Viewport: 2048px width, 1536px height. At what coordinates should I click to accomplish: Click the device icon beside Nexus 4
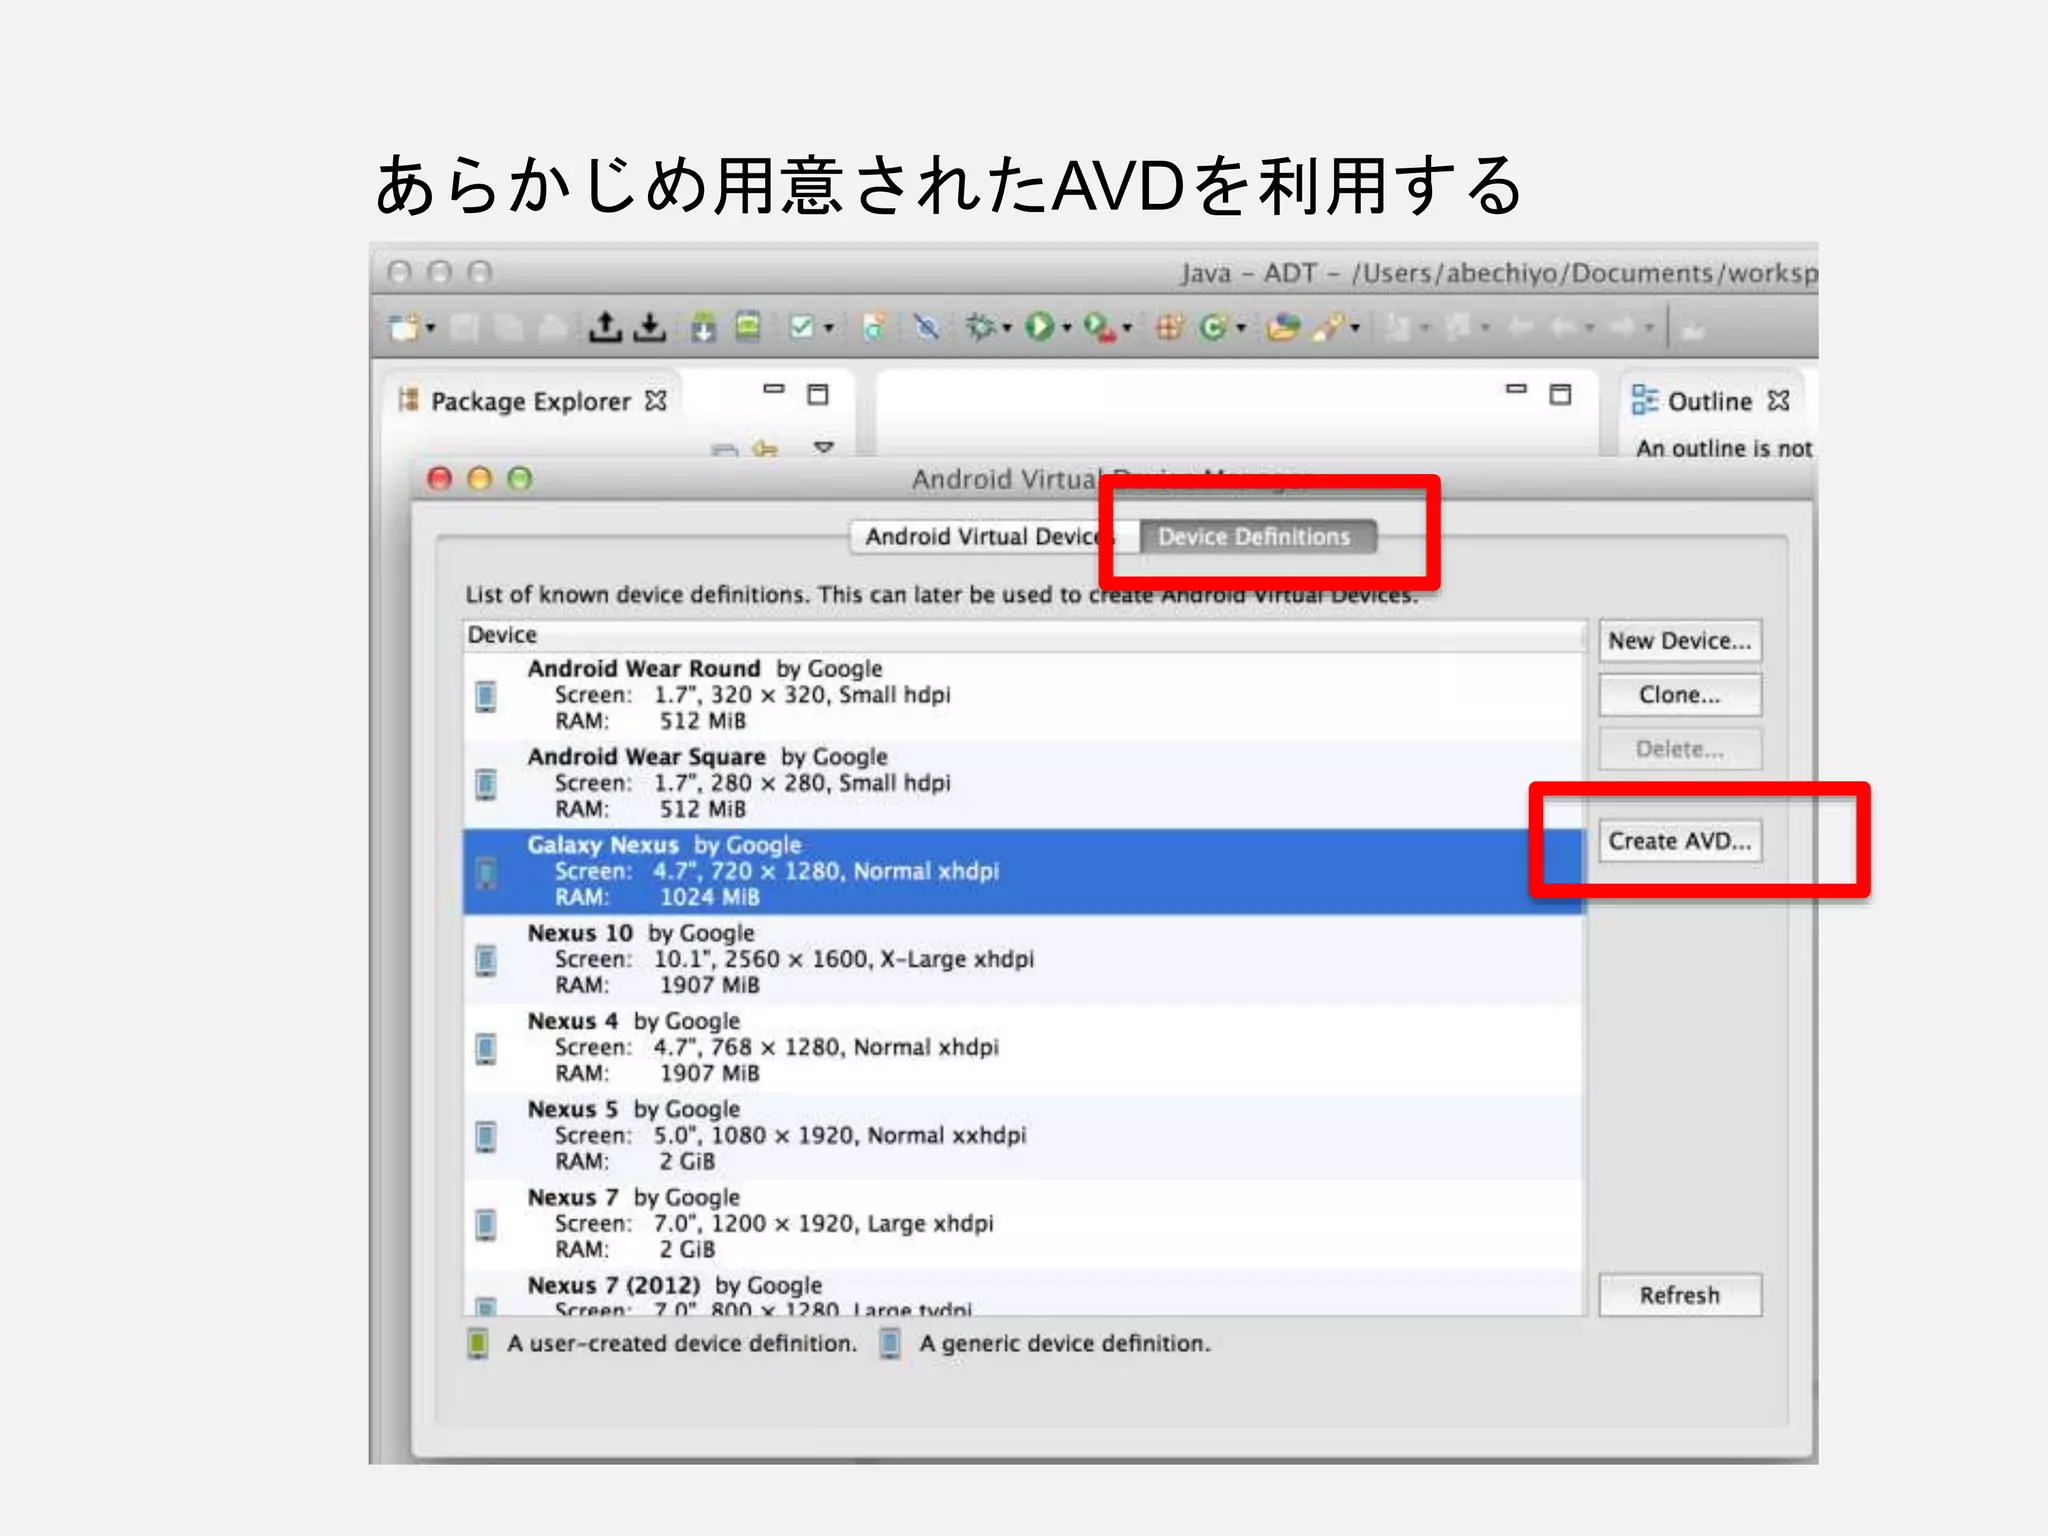click(x=486, y=1049)
